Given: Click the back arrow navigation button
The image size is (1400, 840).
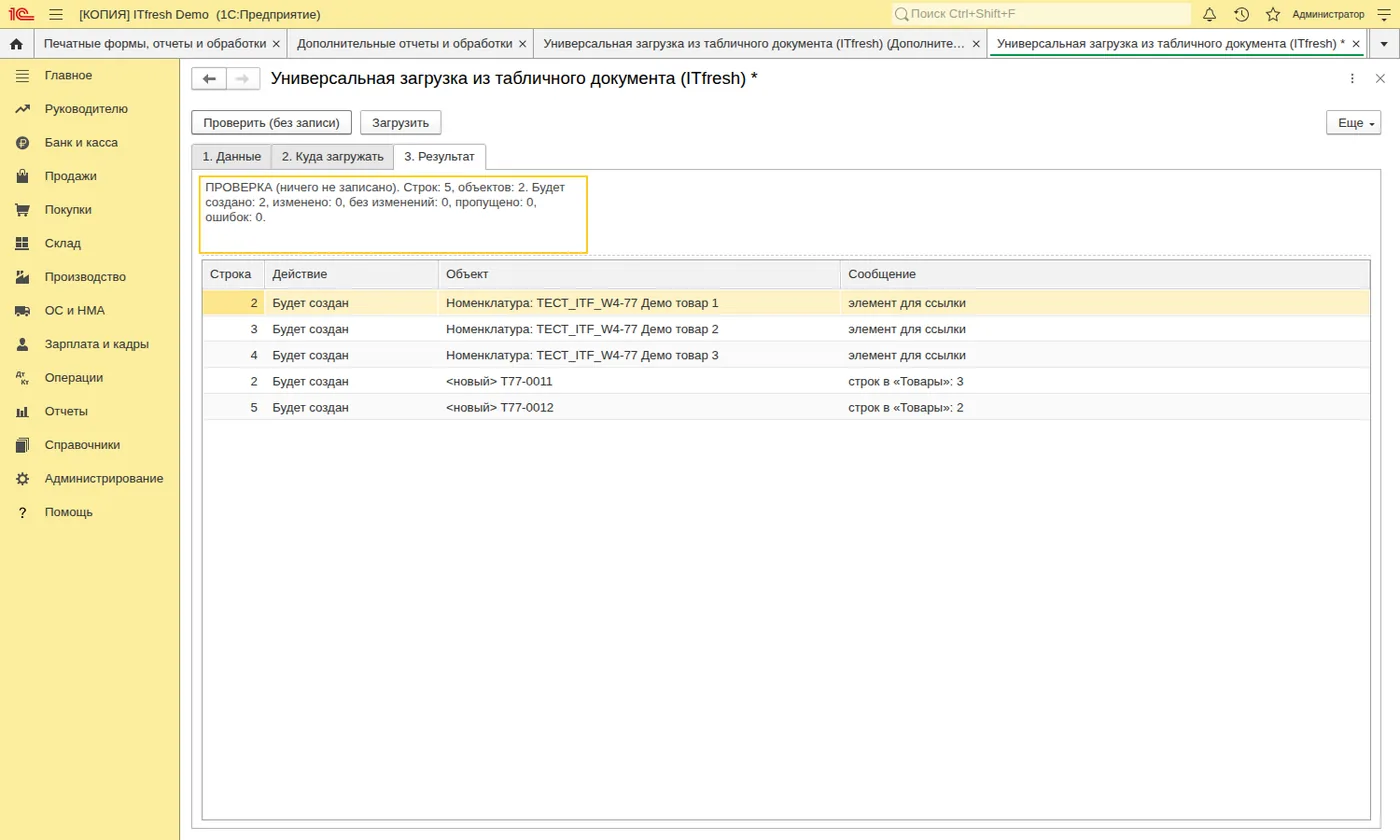Looking at the screenshot, I should pyautogui.click(x=209, y=79).
